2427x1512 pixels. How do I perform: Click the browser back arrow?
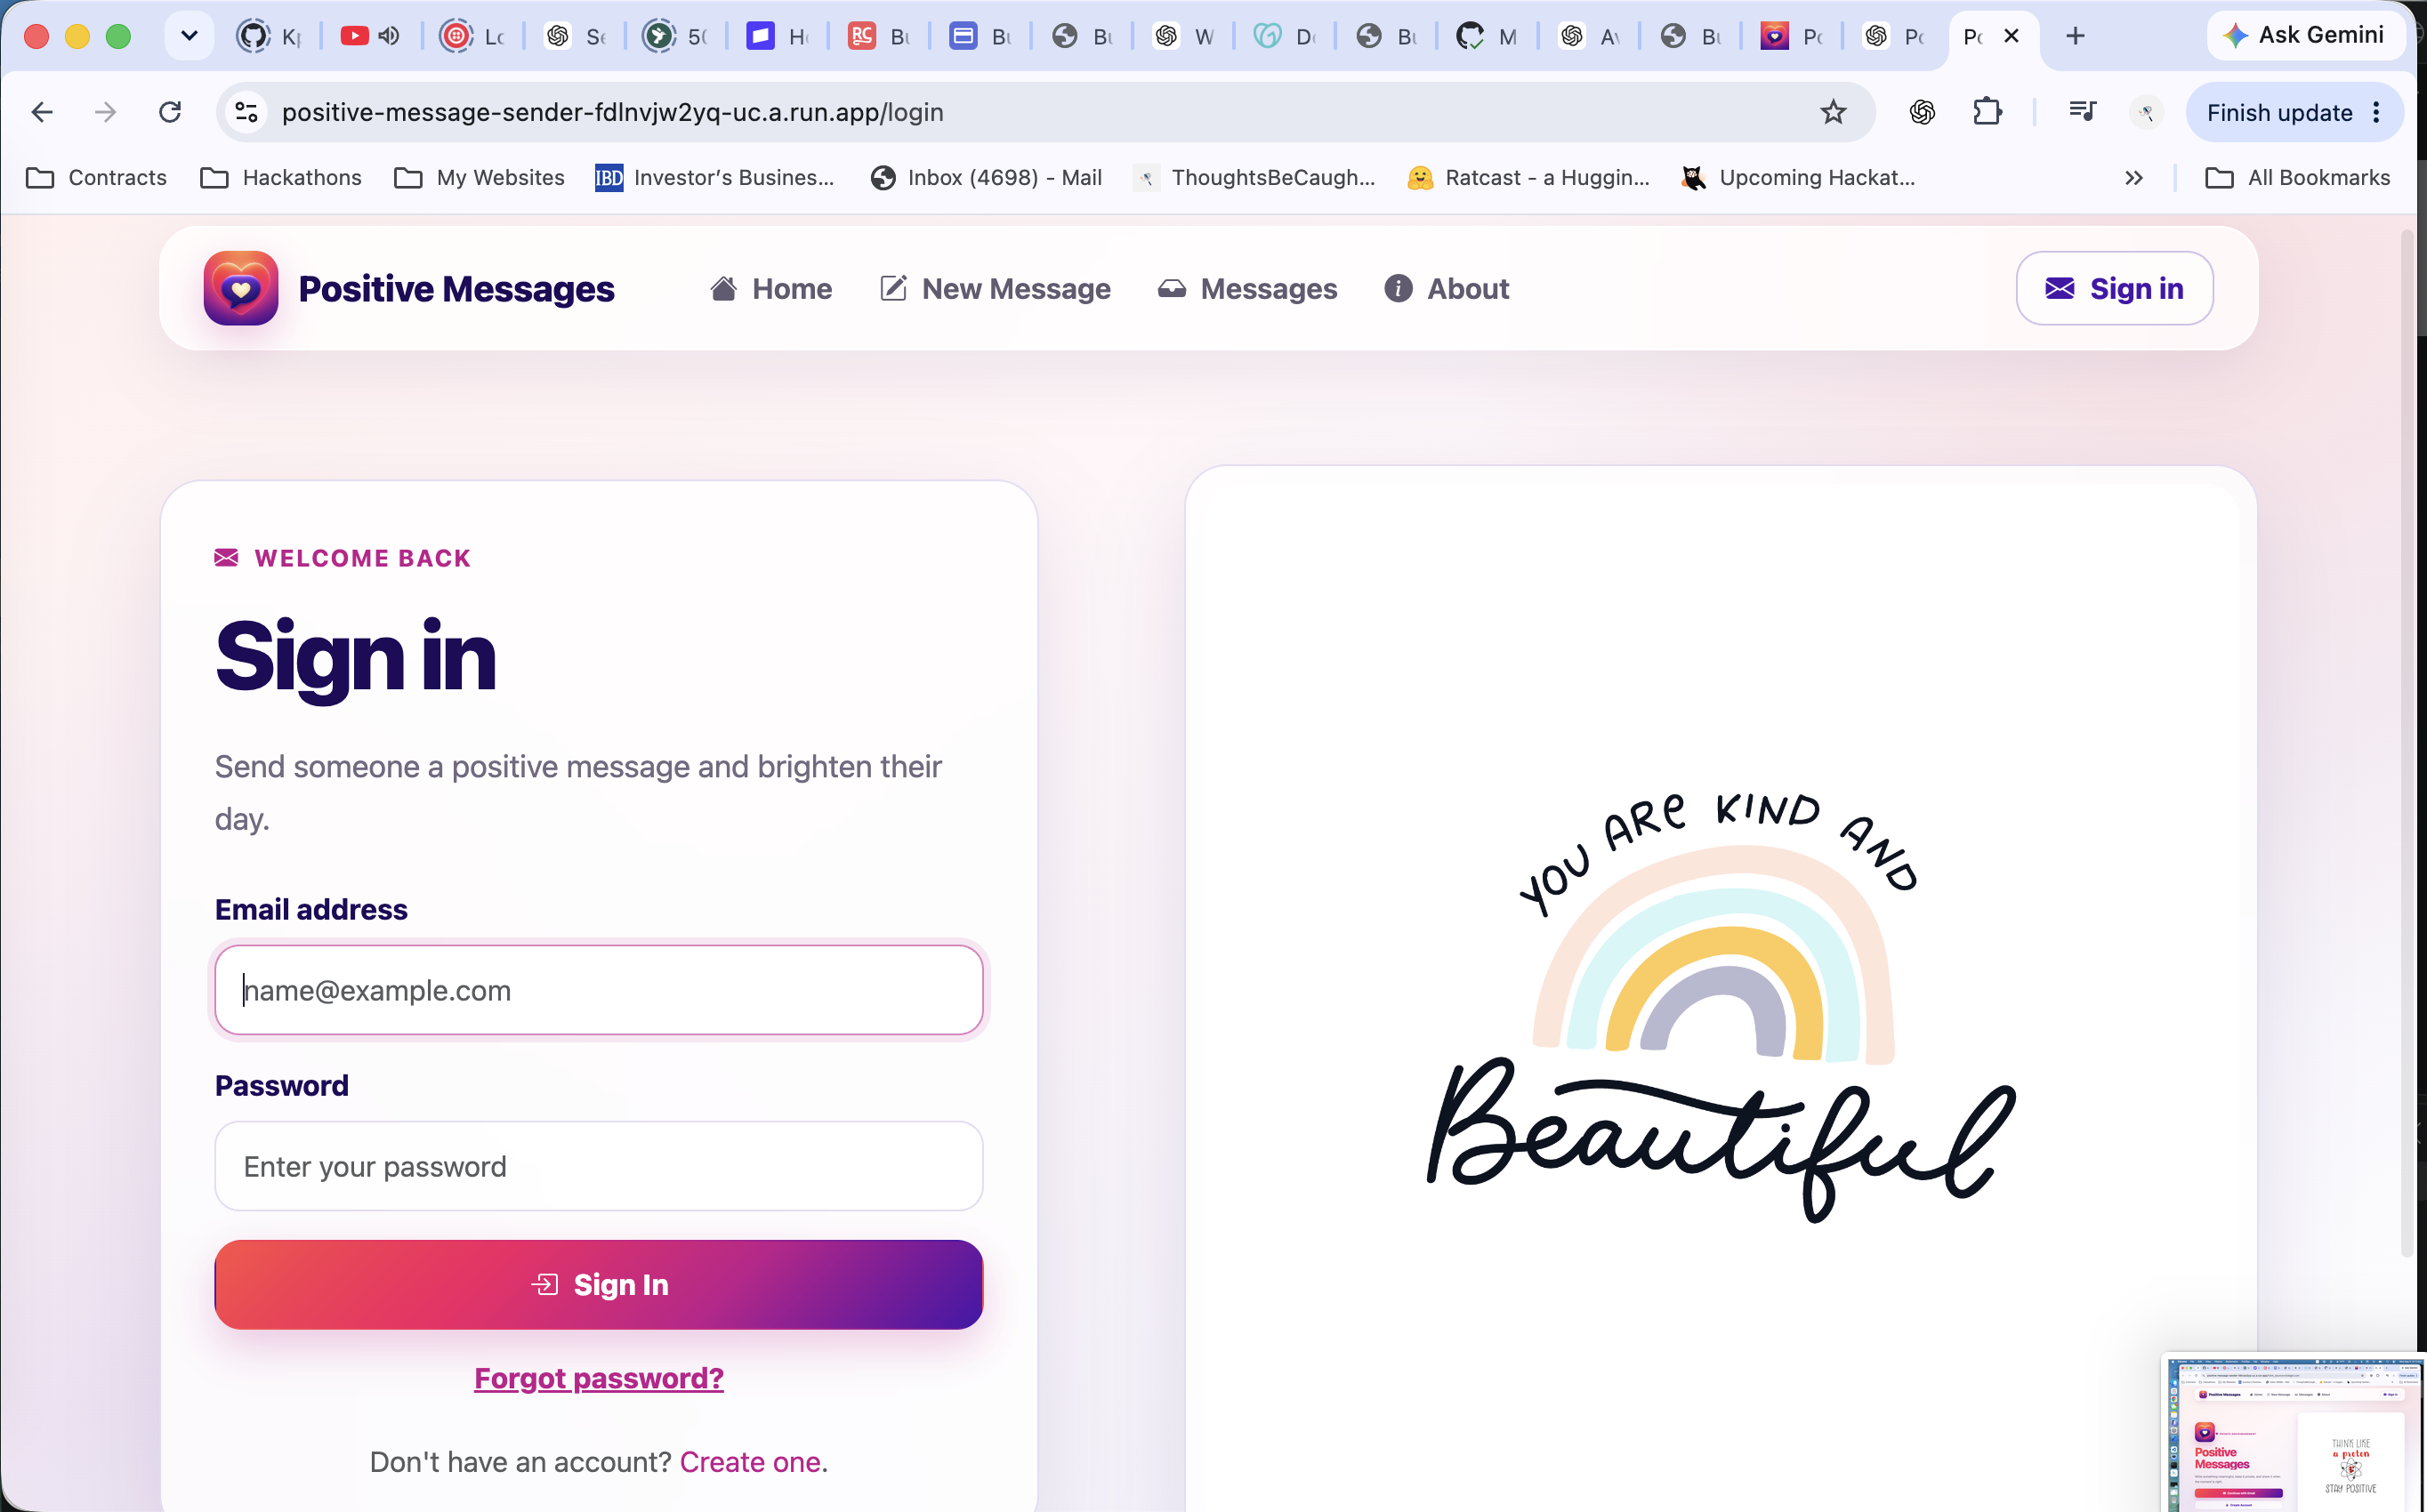click(42, 112)
